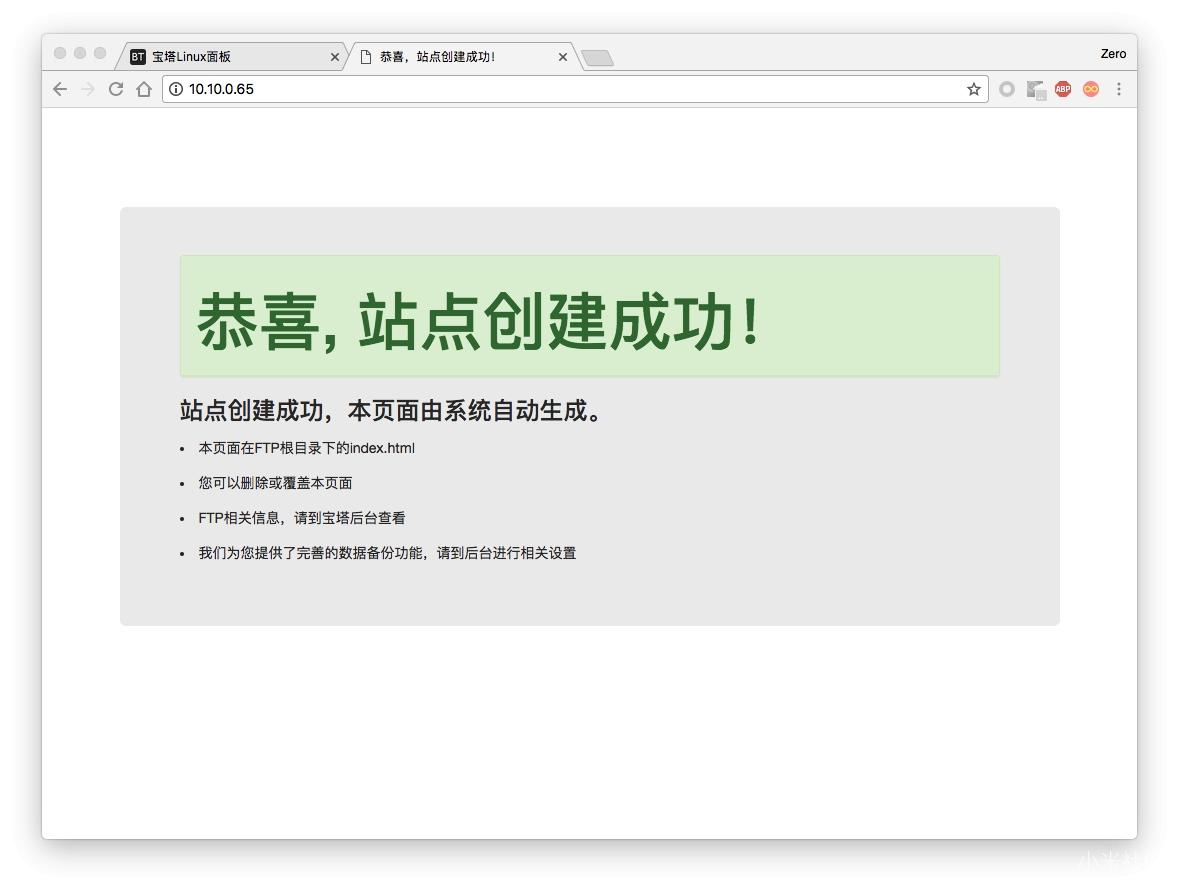Click the grey circle extension icon
The height and width of the screenshot is (889, 1179).
1007,89
